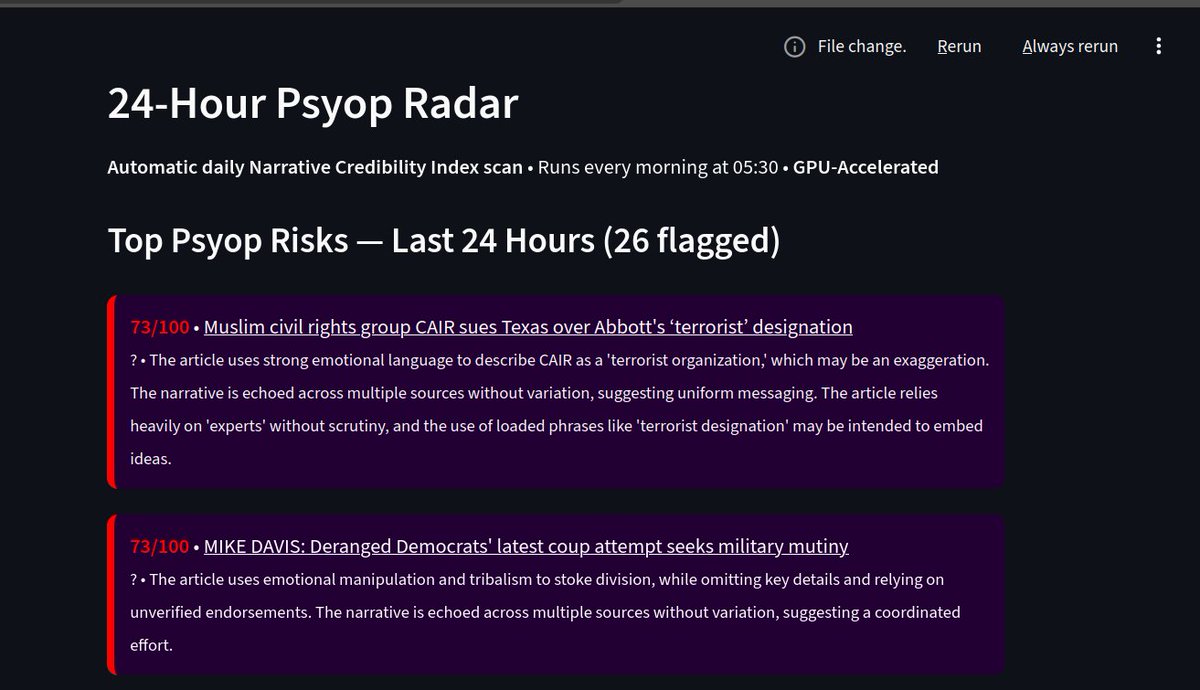1200x690 pixels.
Task: Click the red risk bar beside the CAIR article
Action: click(x=110, y=390)
